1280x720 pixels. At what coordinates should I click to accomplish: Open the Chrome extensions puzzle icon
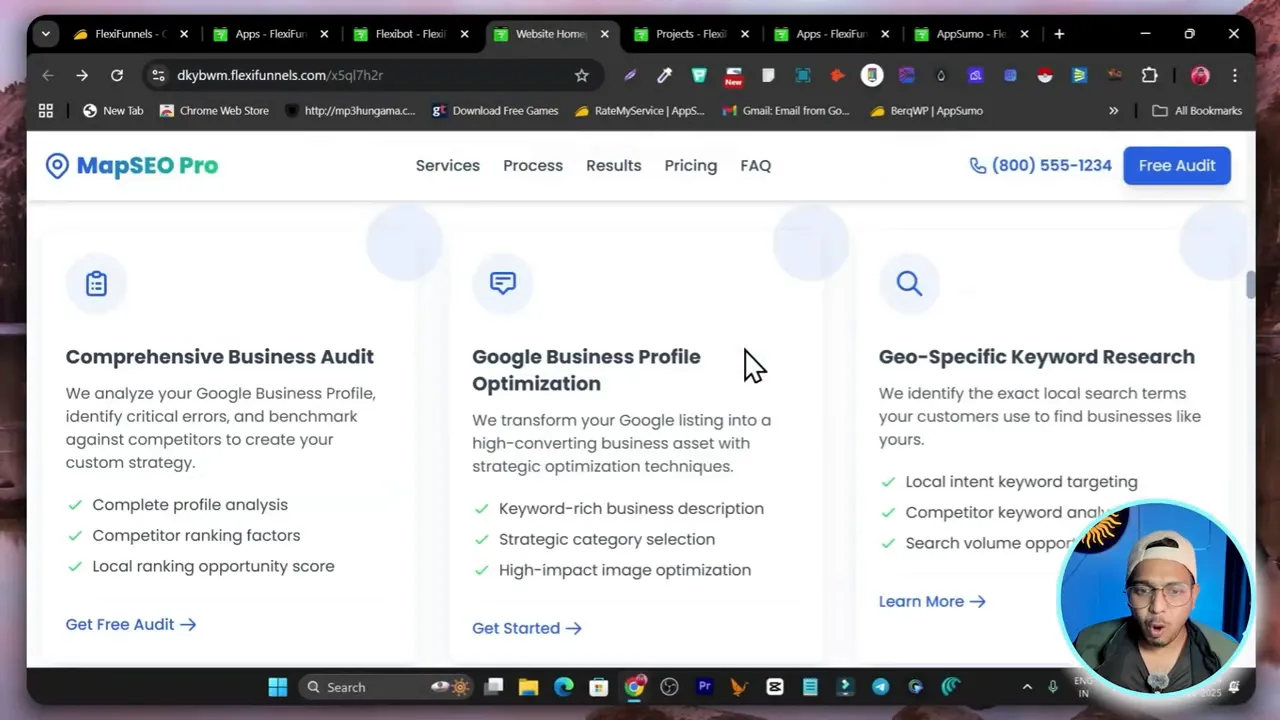tap(1149, 75)
